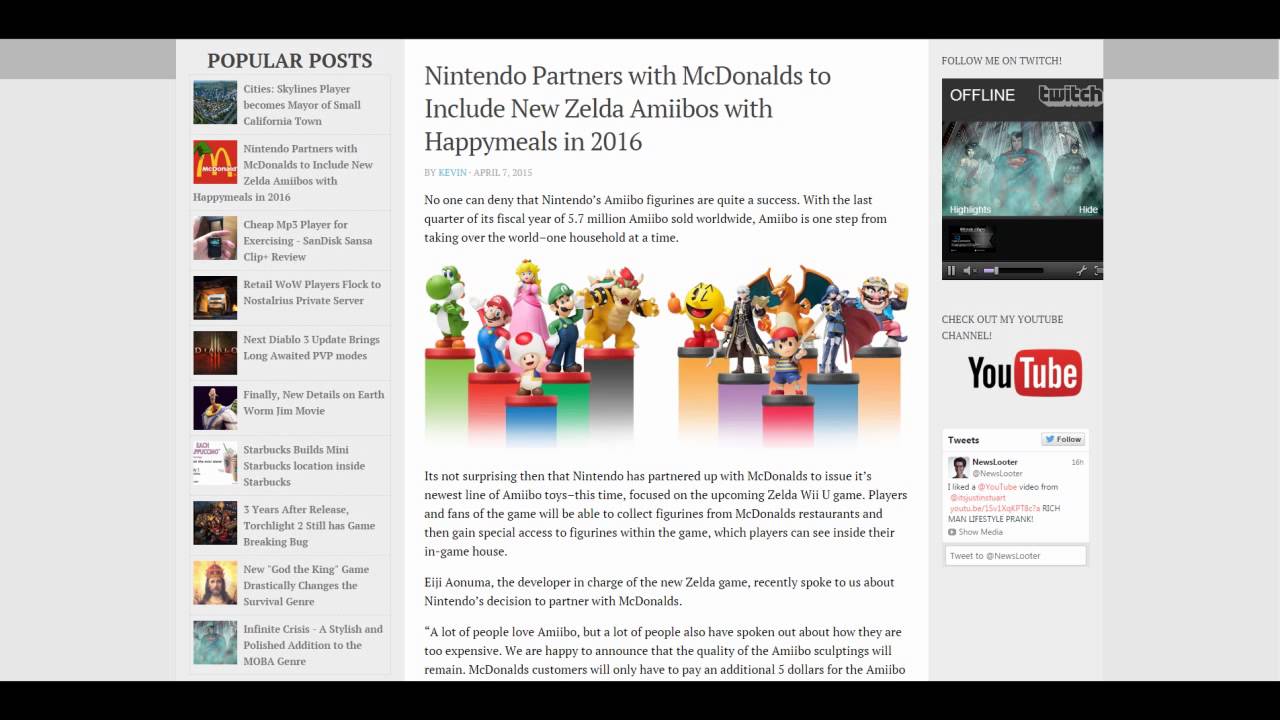
Task: Open Diablo 3 post thumbnail
Action: point(215,353)
